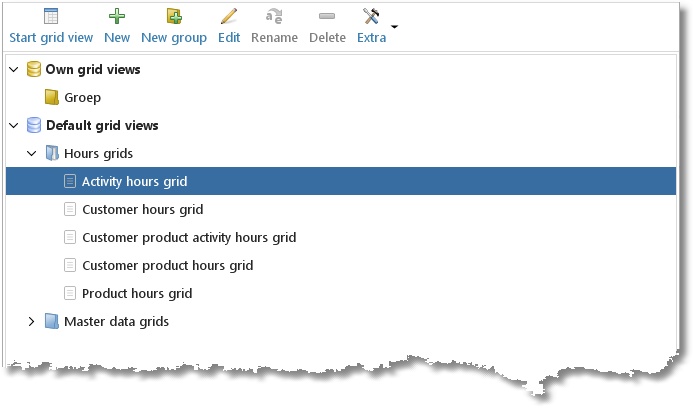Click the New group folder icon
The width and height of the screenshot is (694, 410).
(x=174, y=16)
